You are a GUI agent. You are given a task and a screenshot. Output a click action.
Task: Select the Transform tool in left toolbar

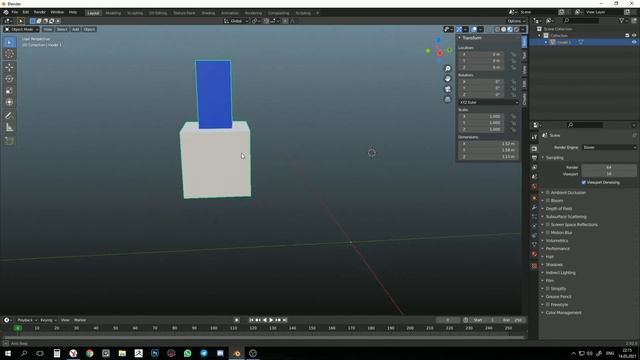pyautogui.click(x=9, y=102)
